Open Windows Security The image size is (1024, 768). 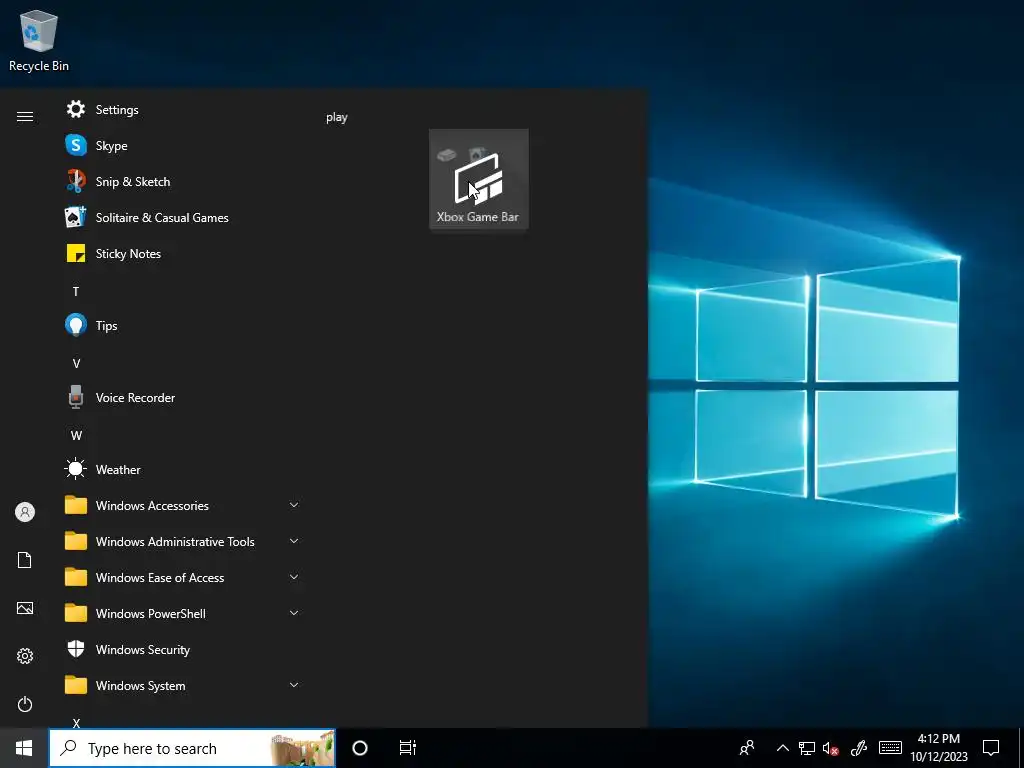click(182, 649)
